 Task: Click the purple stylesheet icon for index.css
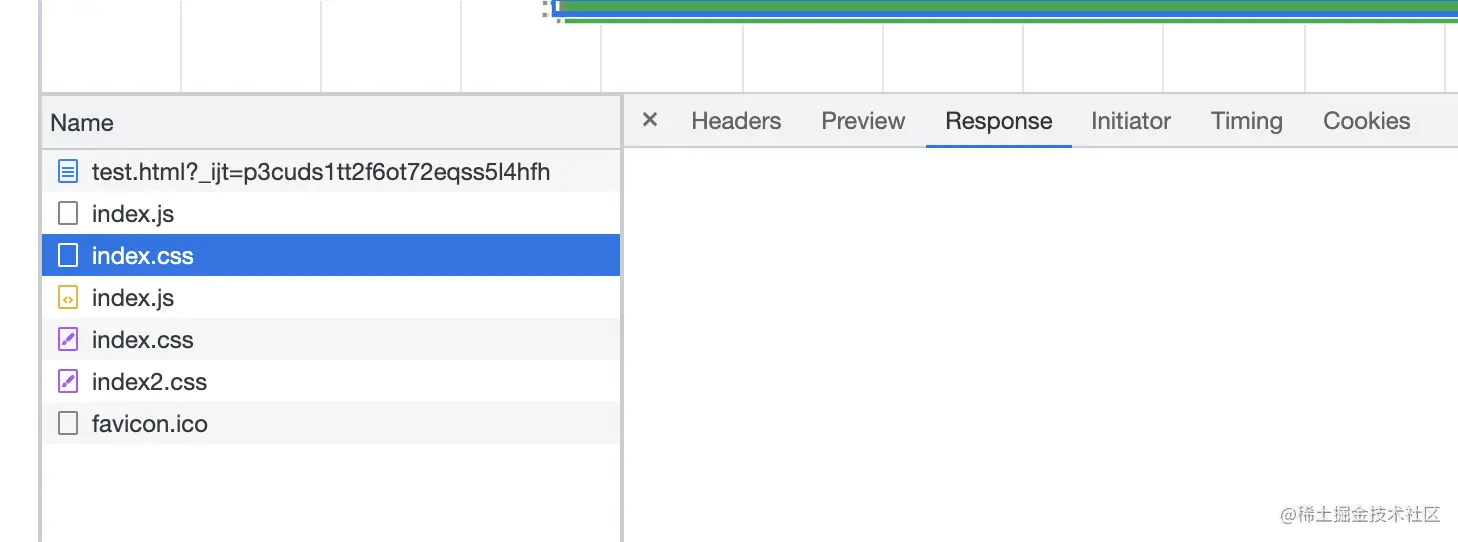coord(68,340)
